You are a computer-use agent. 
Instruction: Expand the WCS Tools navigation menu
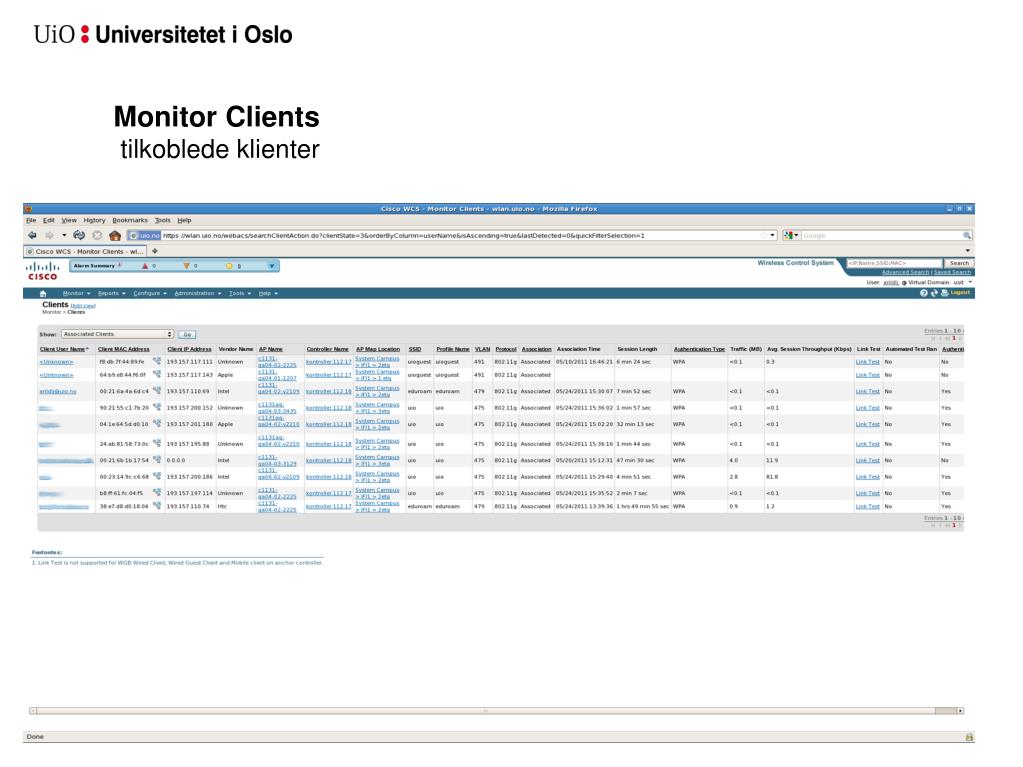[239, 293]
